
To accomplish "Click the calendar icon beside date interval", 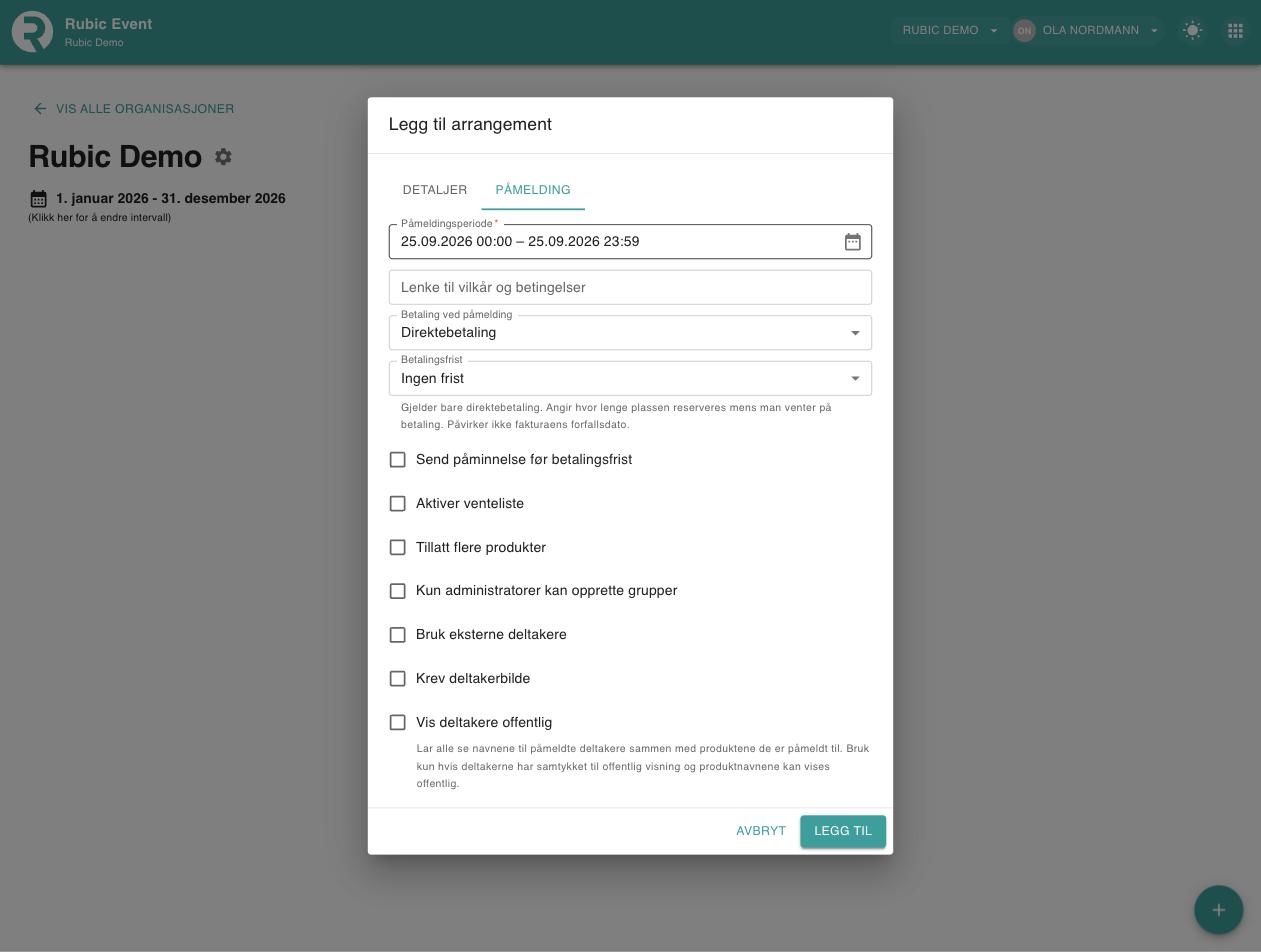I will point(38,199).
